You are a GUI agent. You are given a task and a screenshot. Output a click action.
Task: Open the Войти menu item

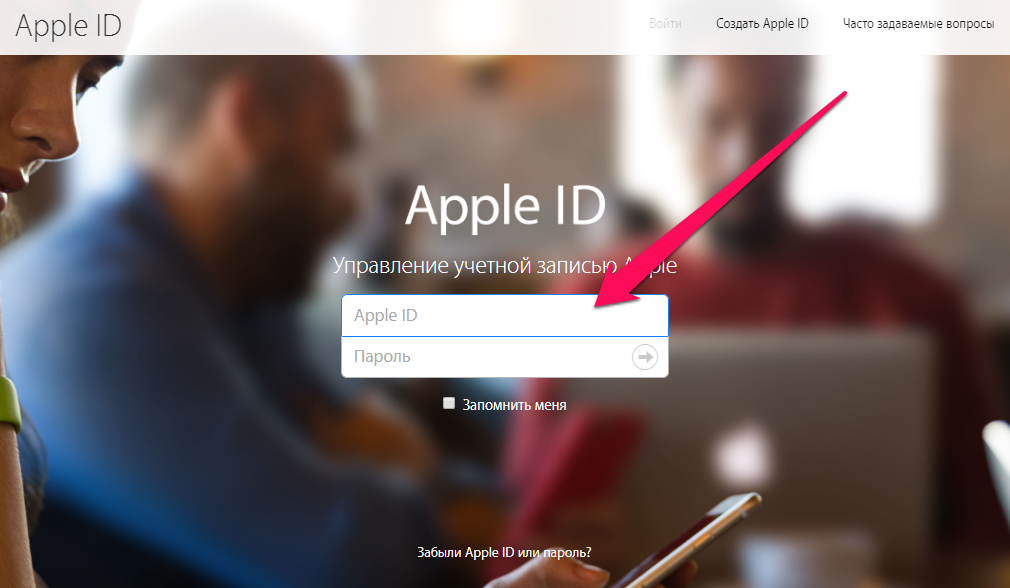tap(665, 24)
